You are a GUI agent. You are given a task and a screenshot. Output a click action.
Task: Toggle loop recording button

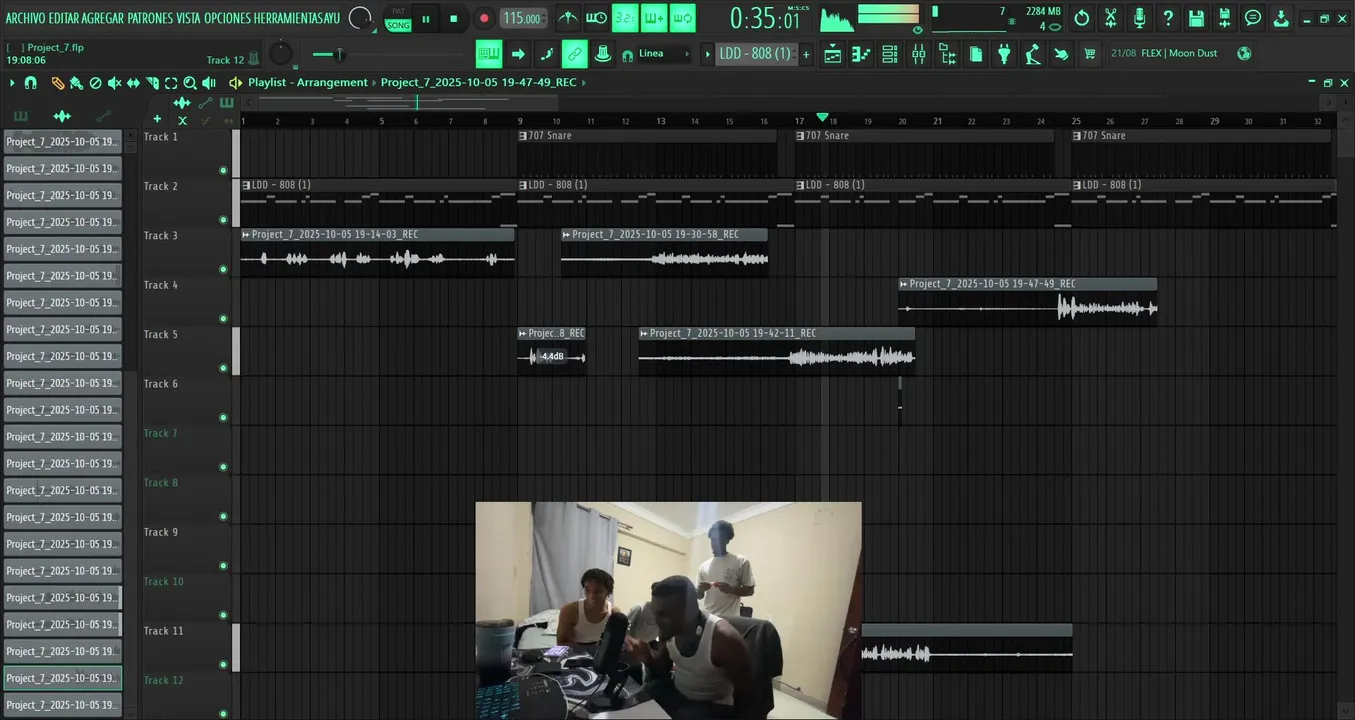(x=683, y=18)
